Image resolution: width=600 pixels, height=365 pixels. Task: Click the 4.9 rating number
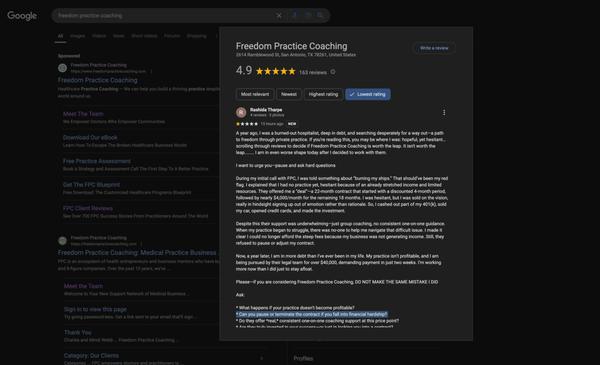[x=244, y=71]
